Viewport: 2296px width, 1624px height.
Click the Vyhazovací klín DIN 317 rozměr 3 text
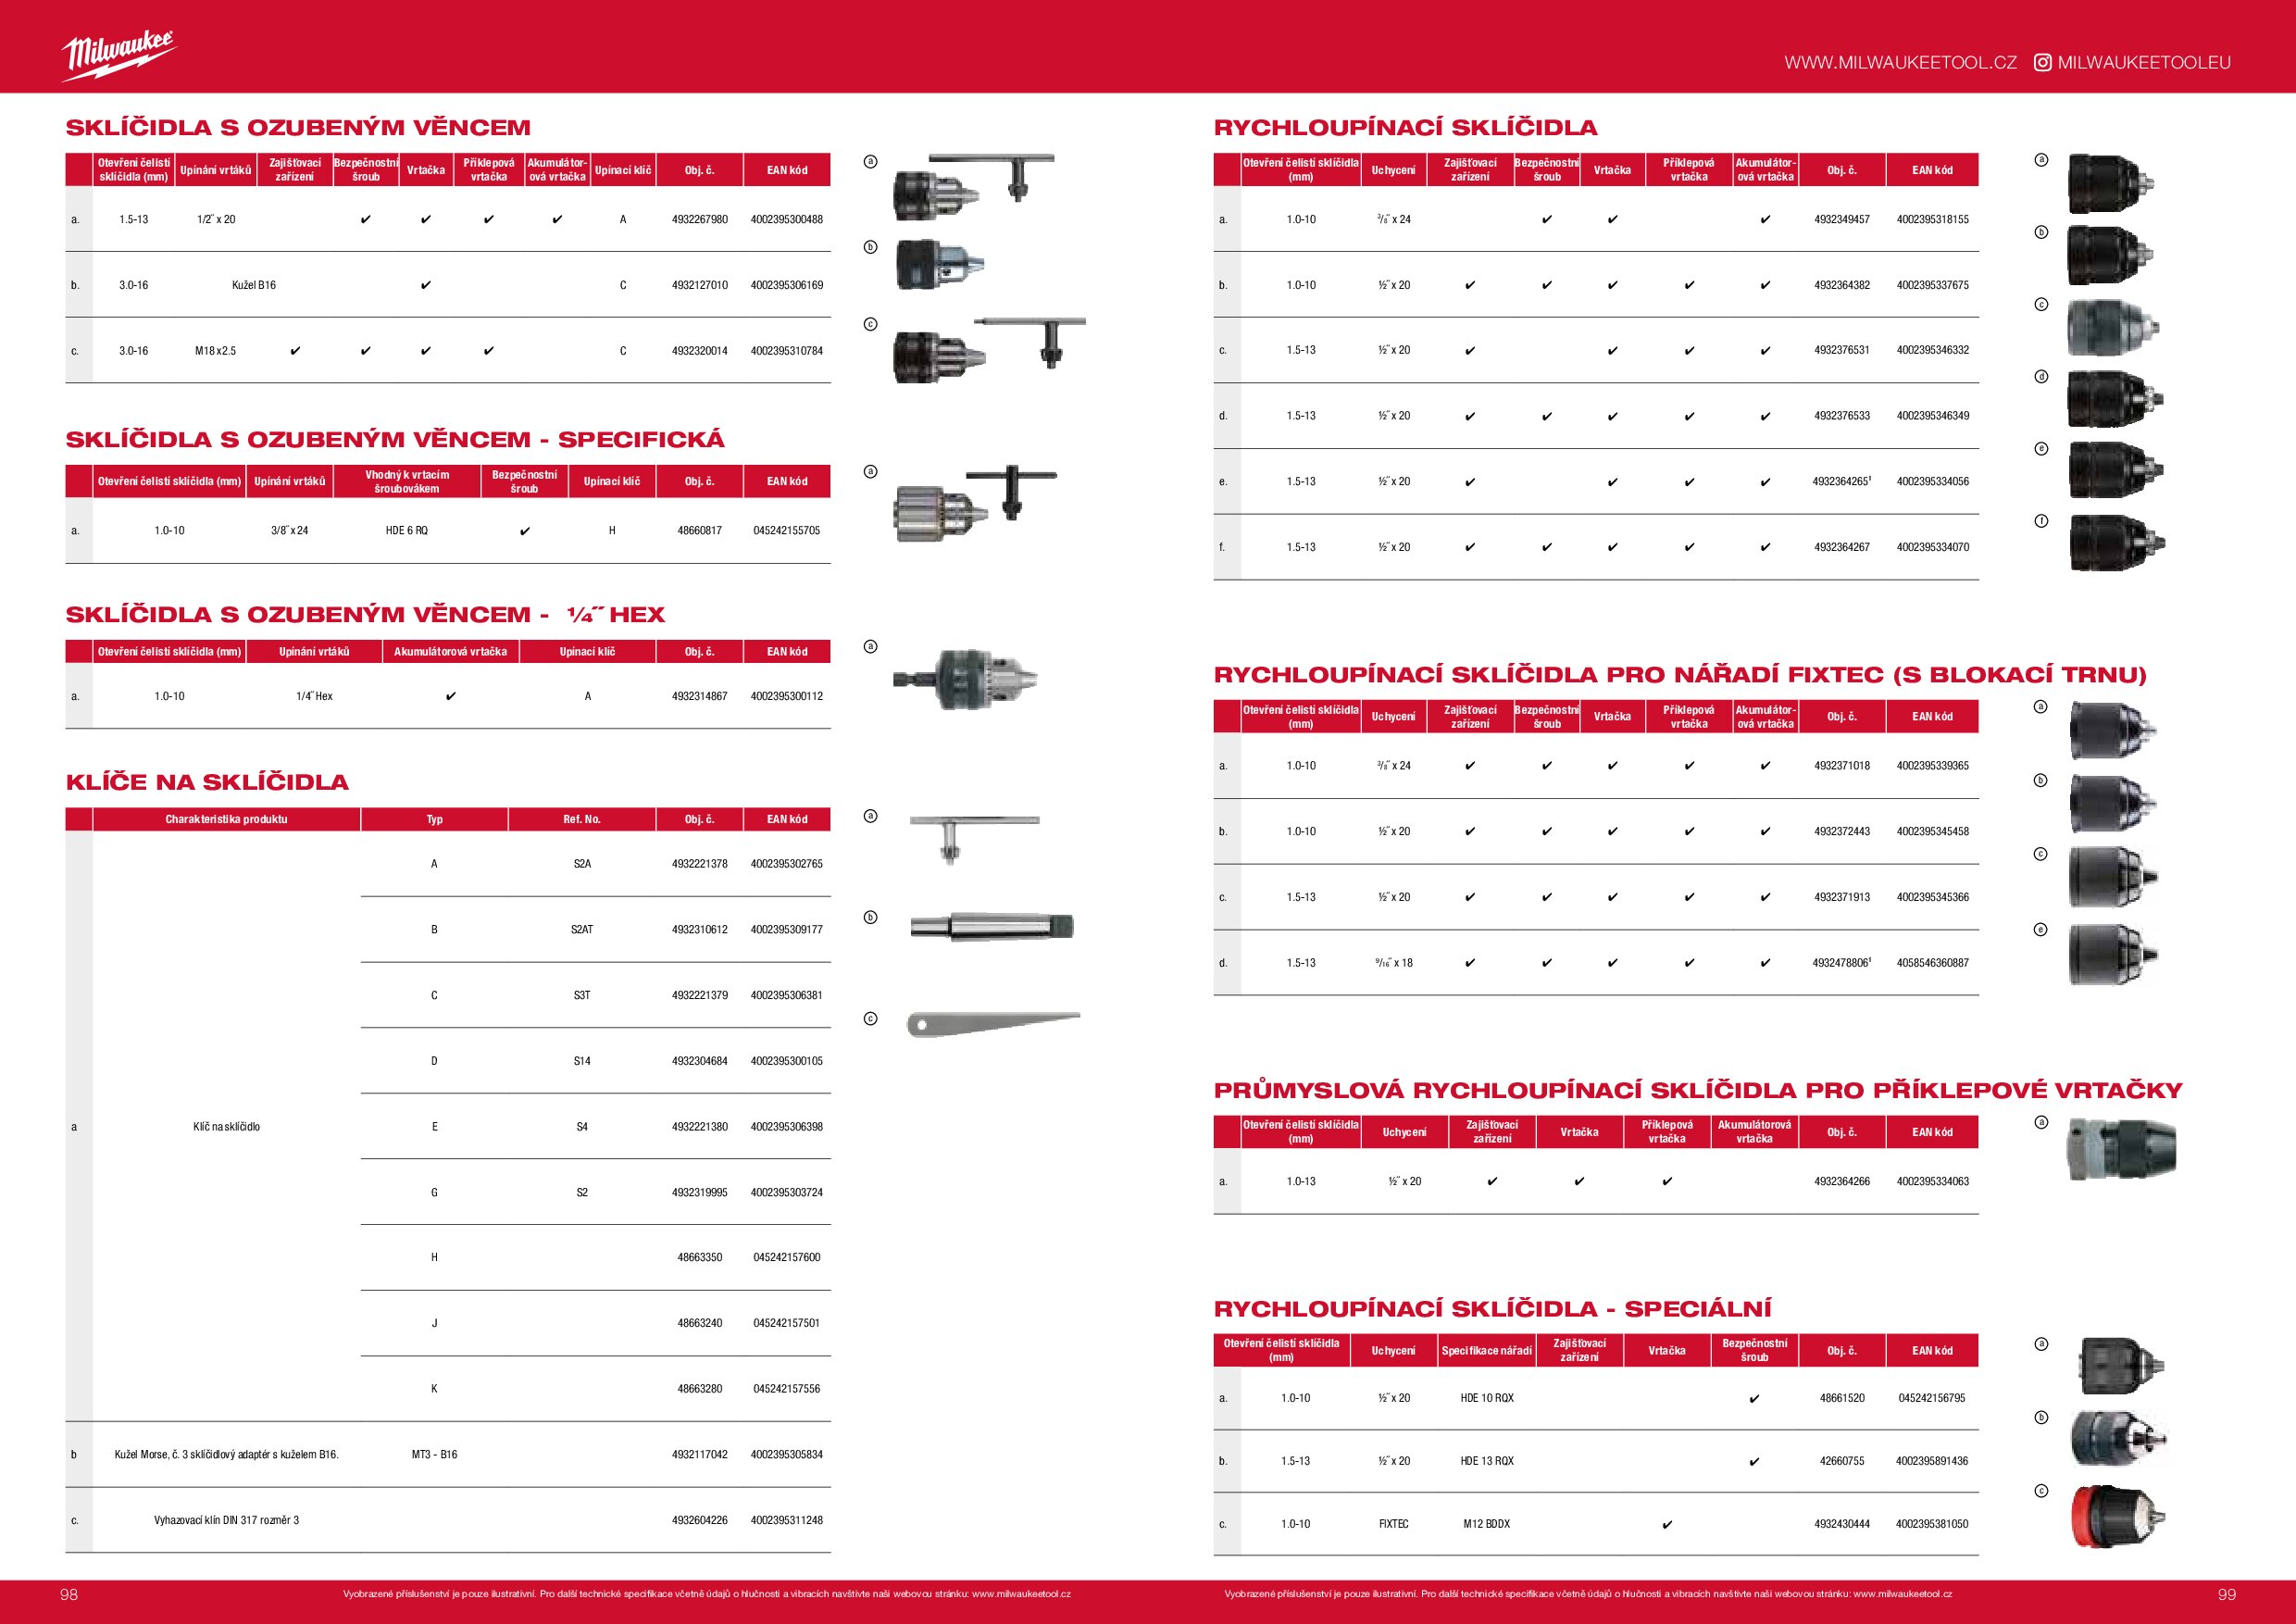click(226, 1521)
